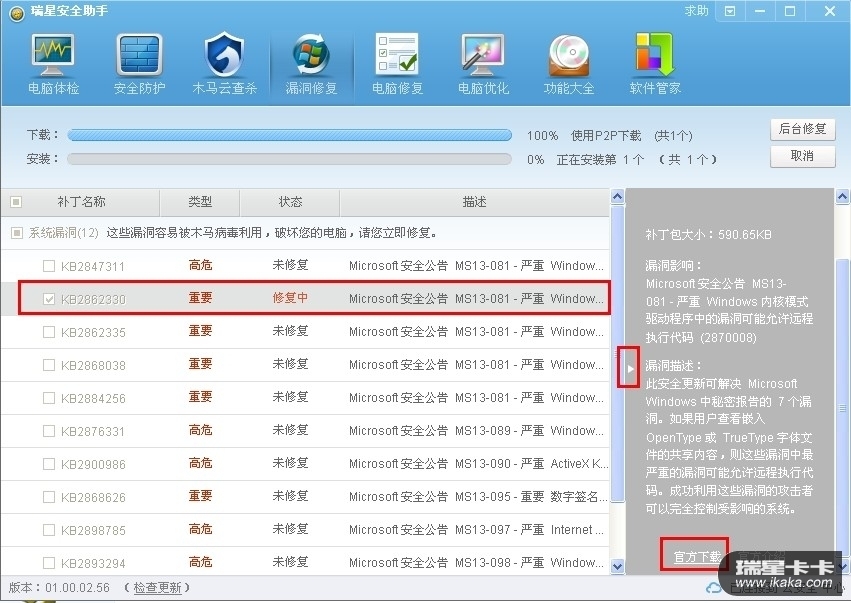851x603 pixels.
Task: Toggle the 系统漏洞(12) group checkbox
Action: coord(17,233)
